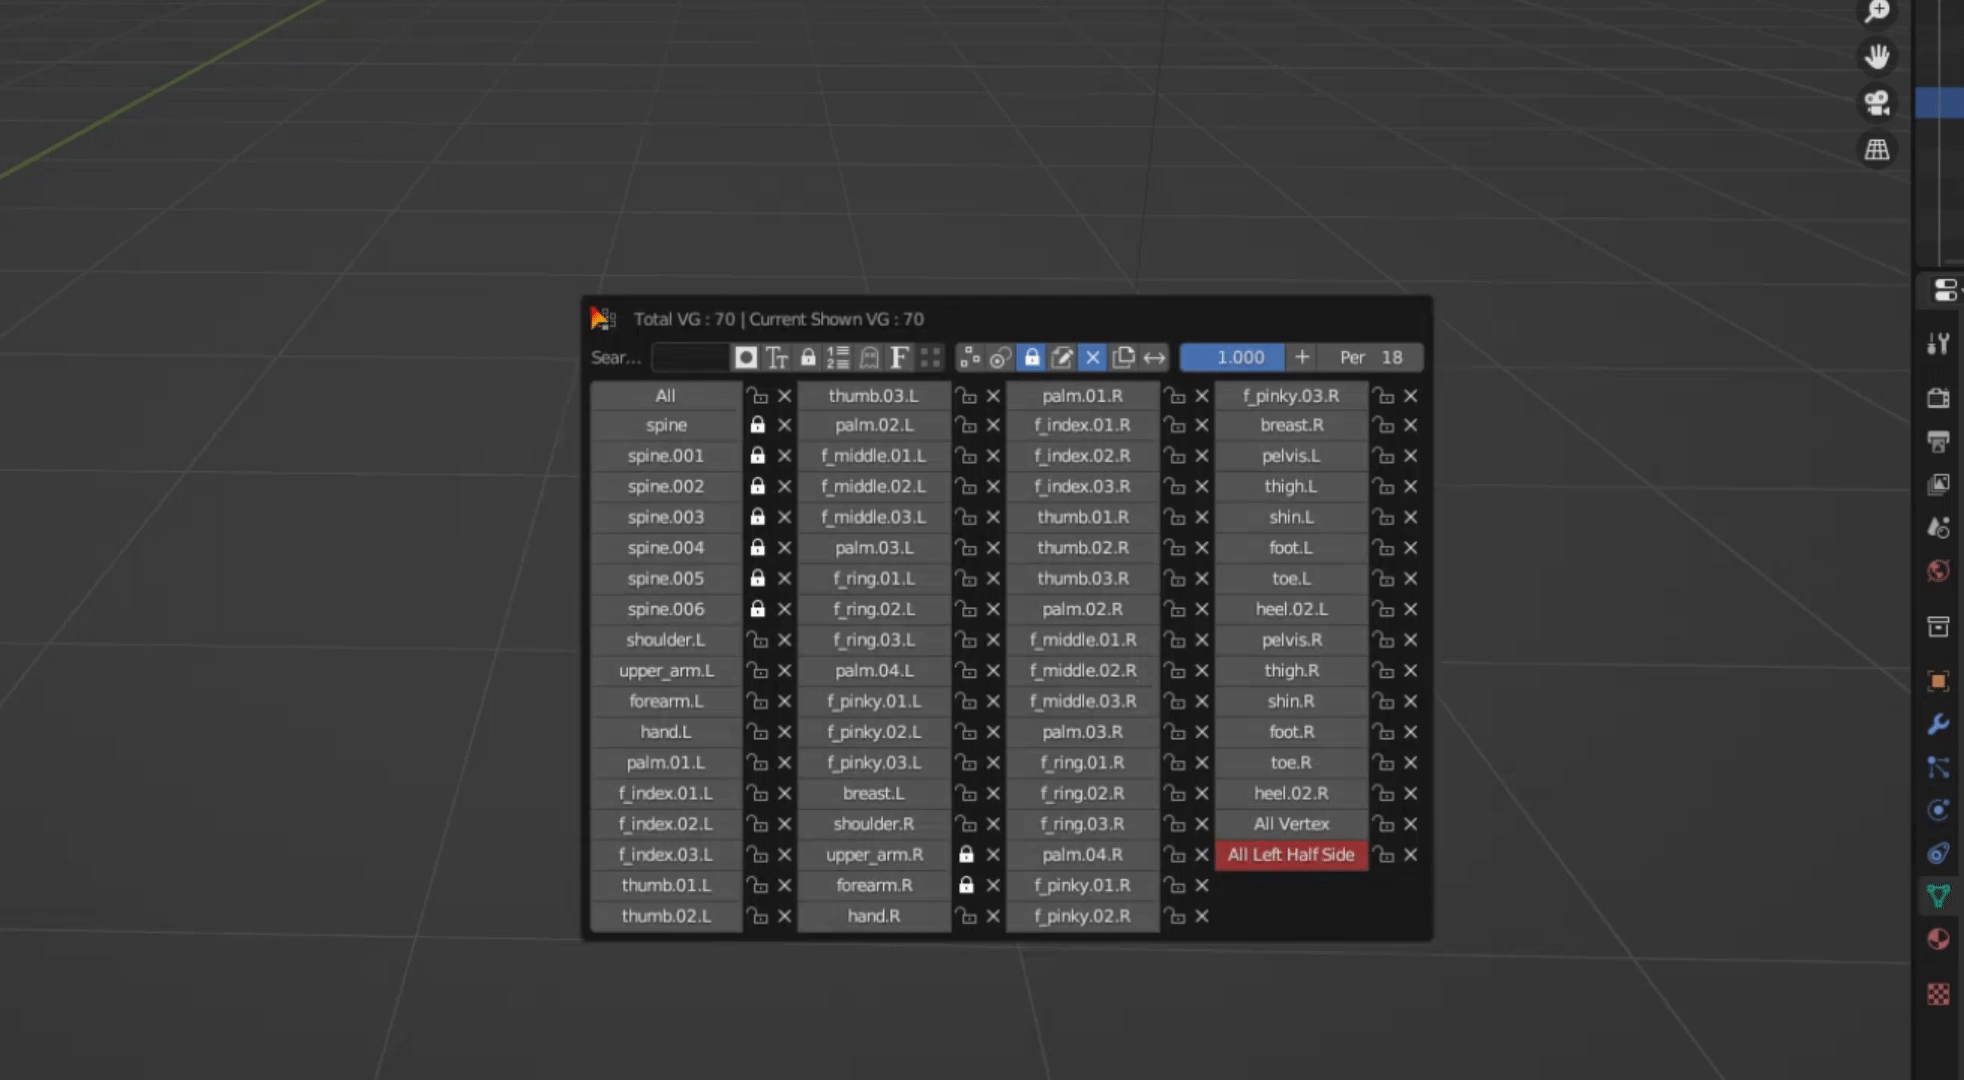This screenshot has height=1080, width=1964.
Task: Open the Render properties tab
Action: (x=1938, y=398)
